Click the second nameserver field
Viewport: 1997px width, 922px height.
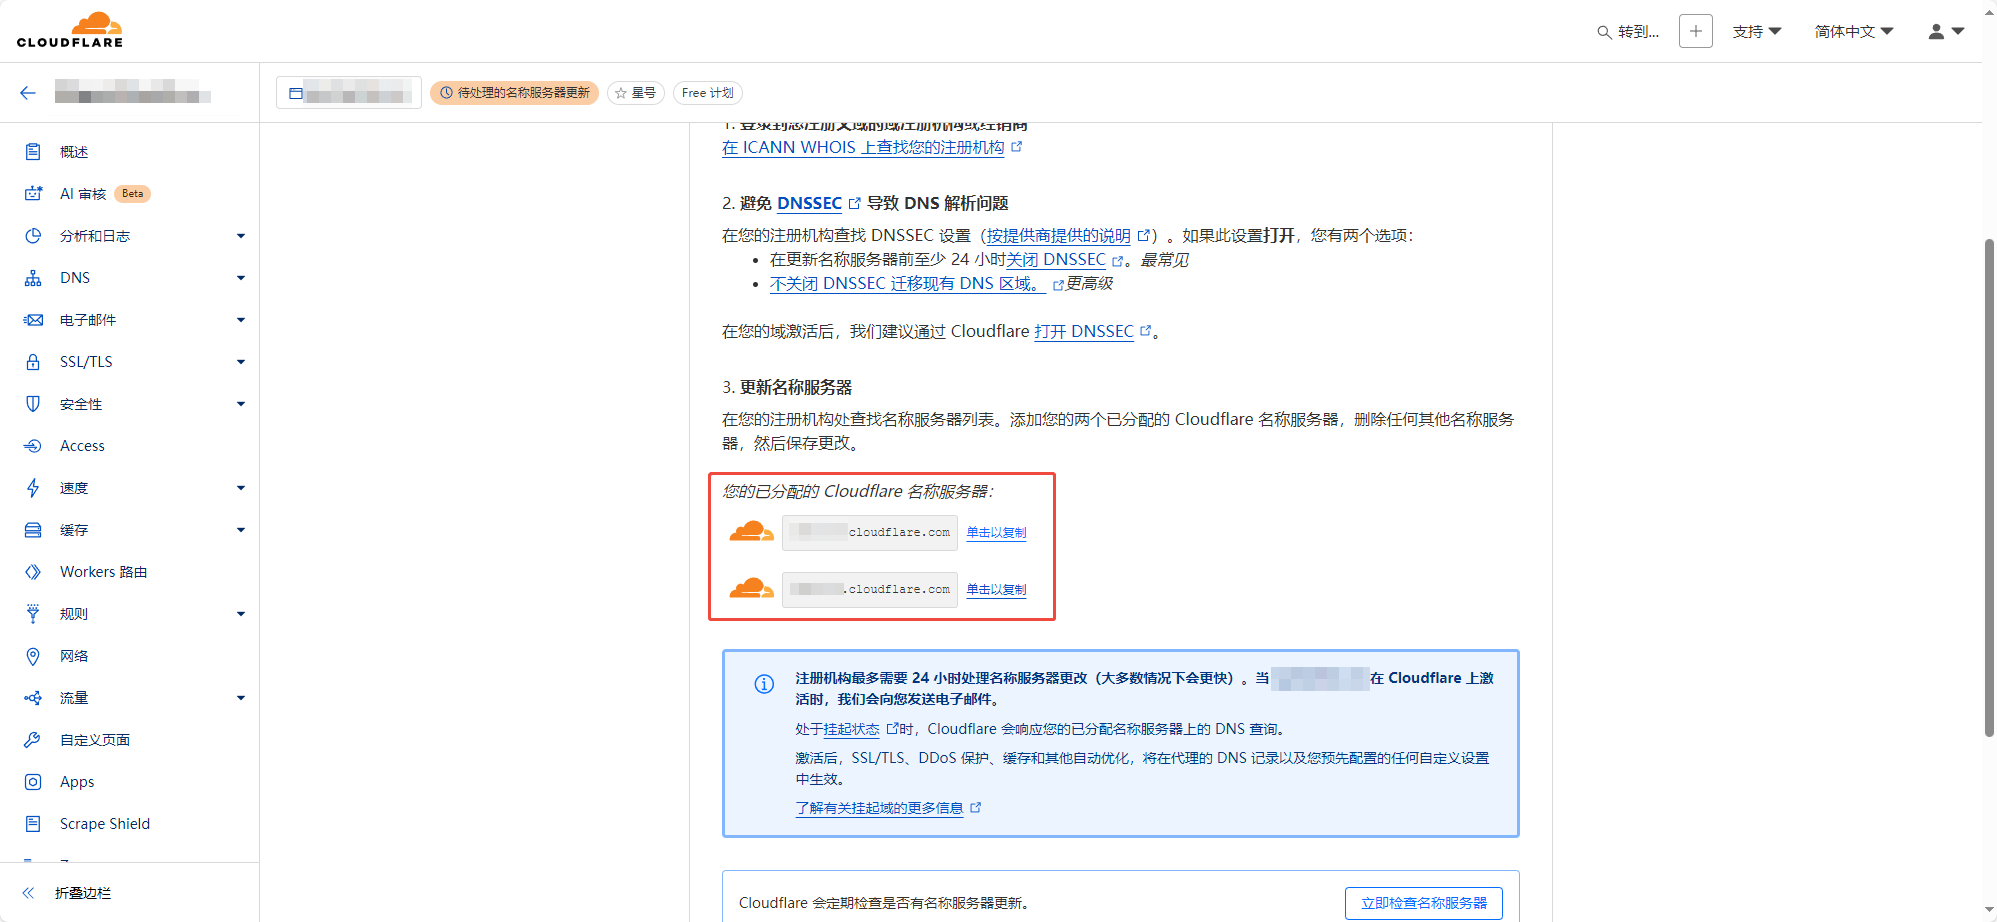pos(870,589)
